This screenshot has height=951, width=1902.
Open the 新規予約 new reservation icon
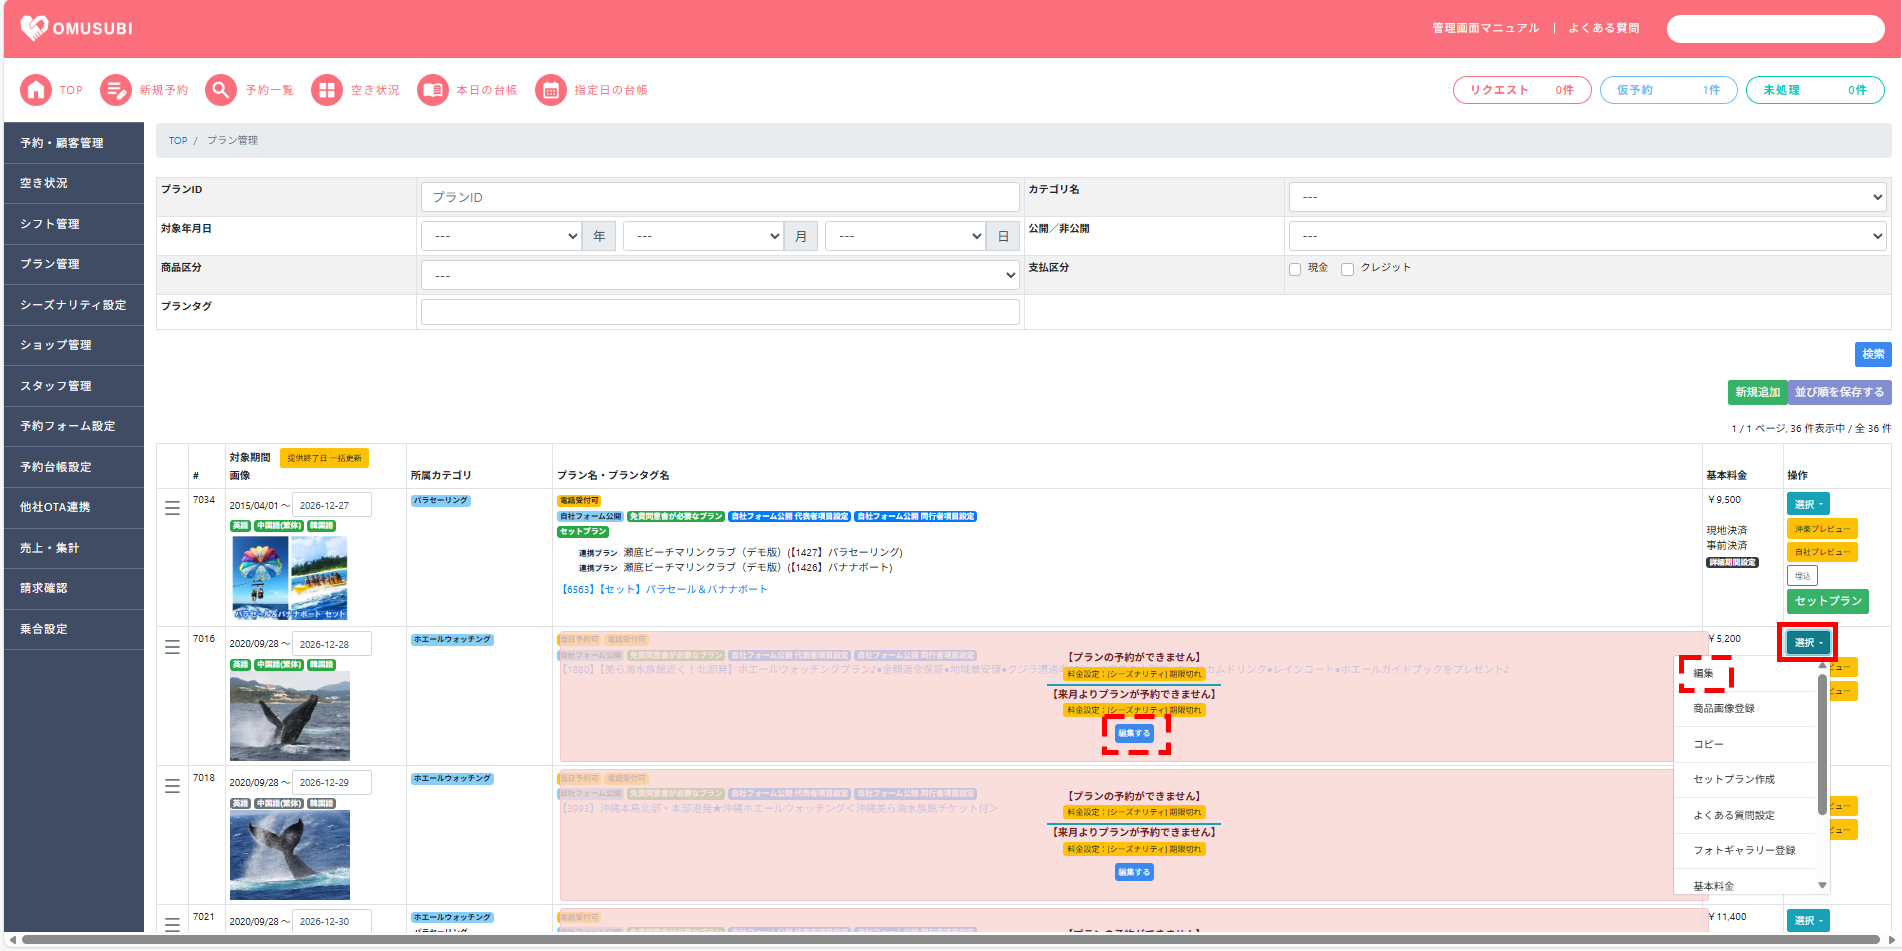116,90
